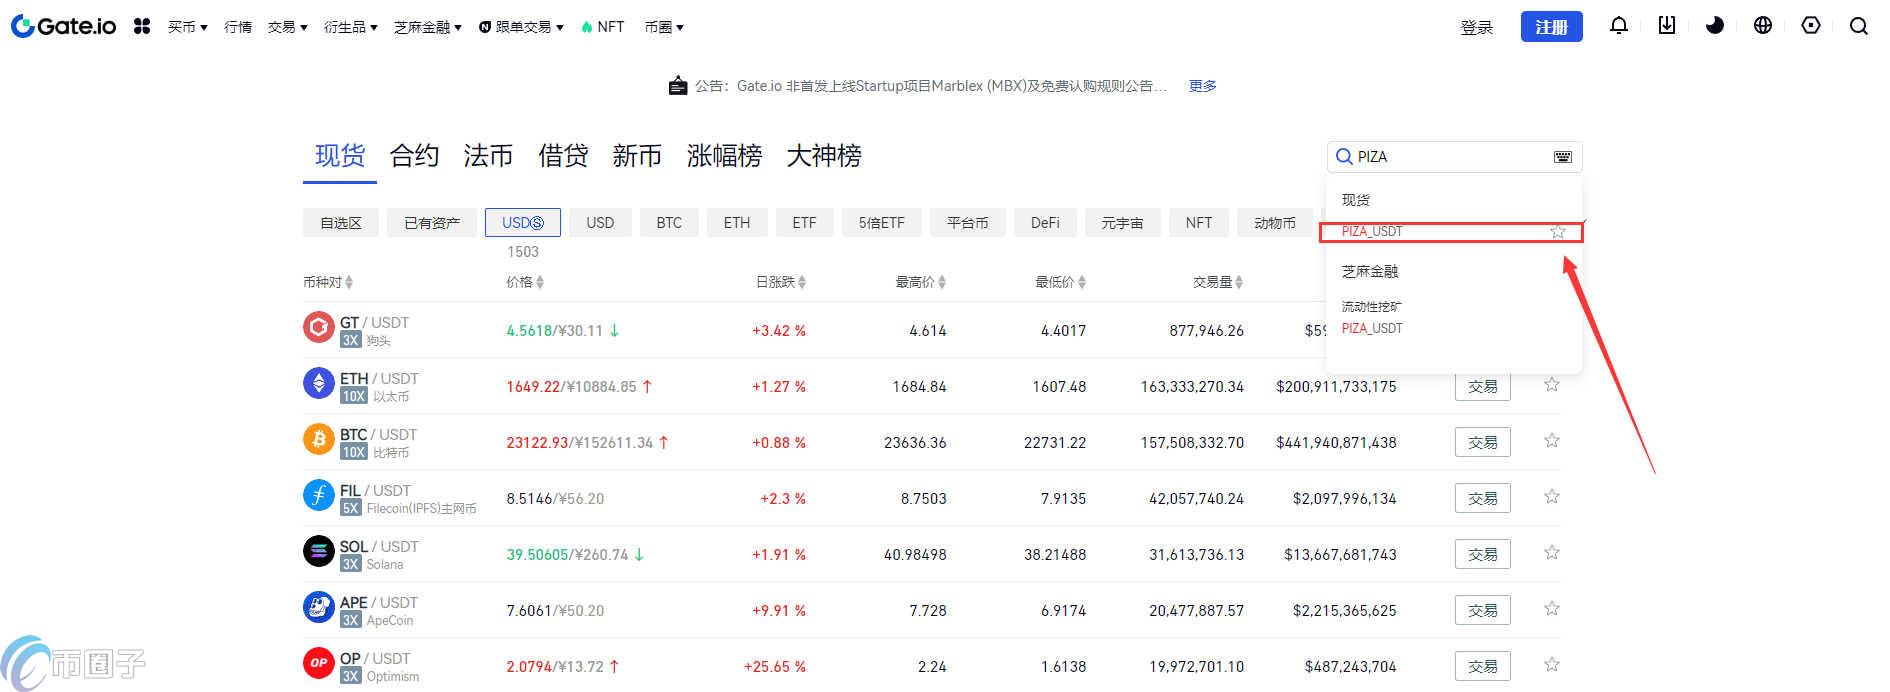1890x692 pixels.
Task: Click the APE coin logo icon
Action: 319,607
